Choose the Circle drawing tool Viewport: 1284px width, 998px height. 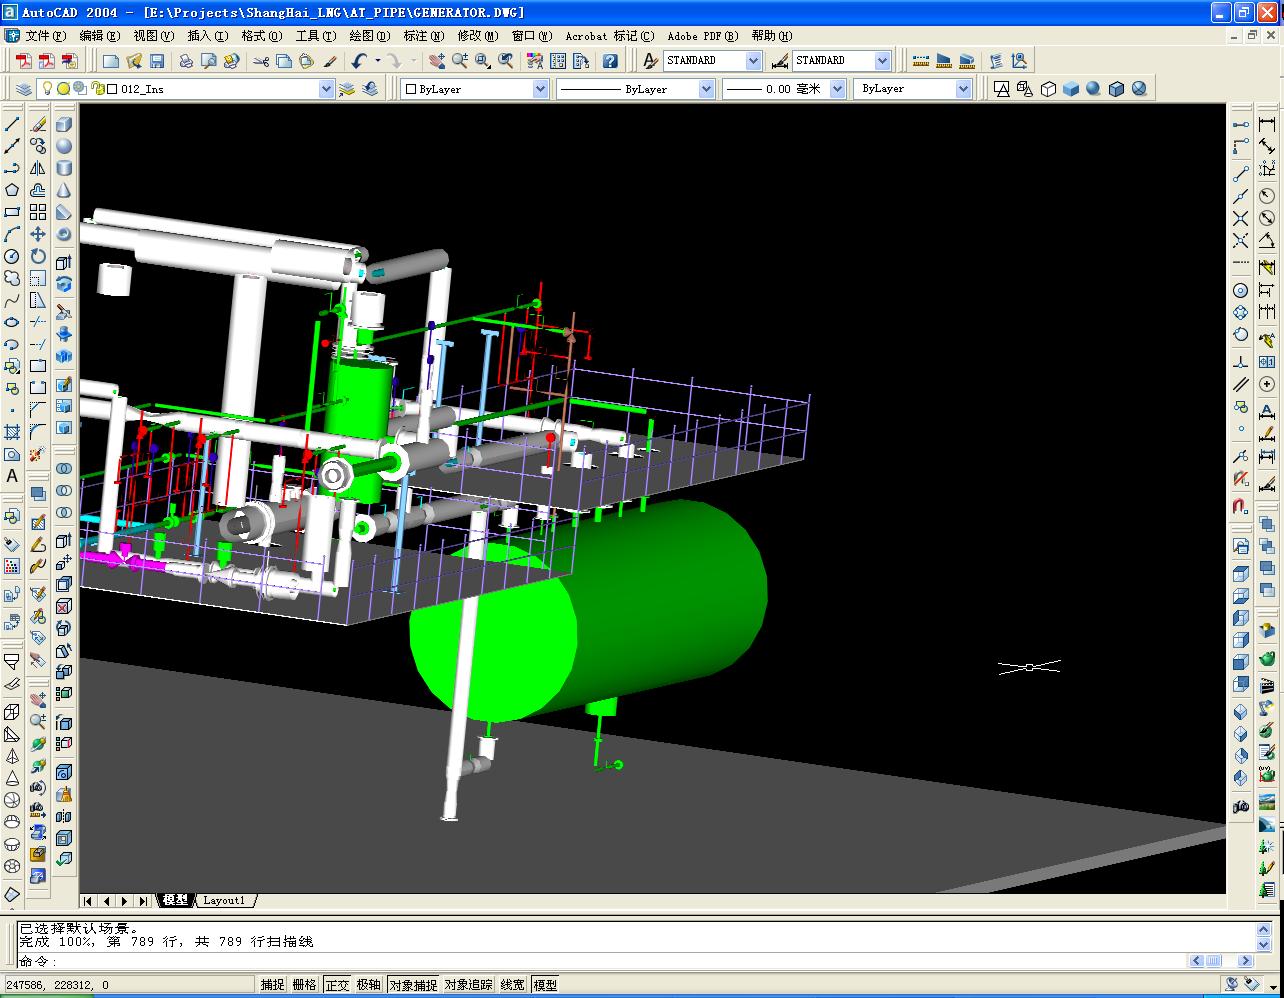12,256
